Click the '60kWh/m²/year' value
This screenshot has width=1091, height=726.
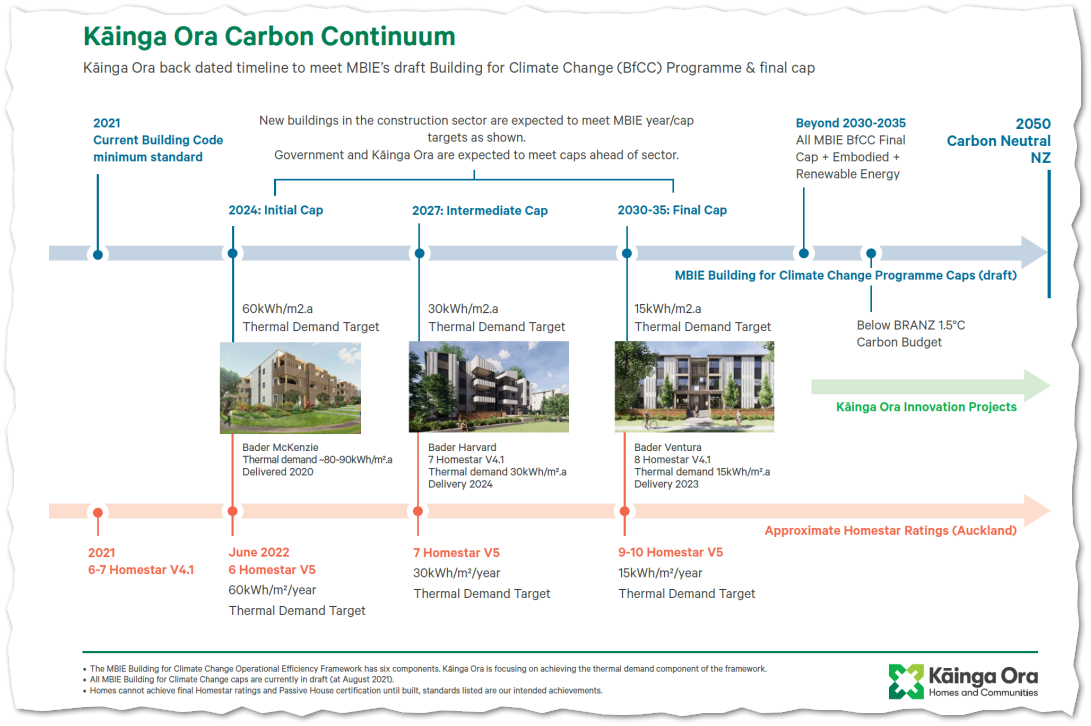272,590
